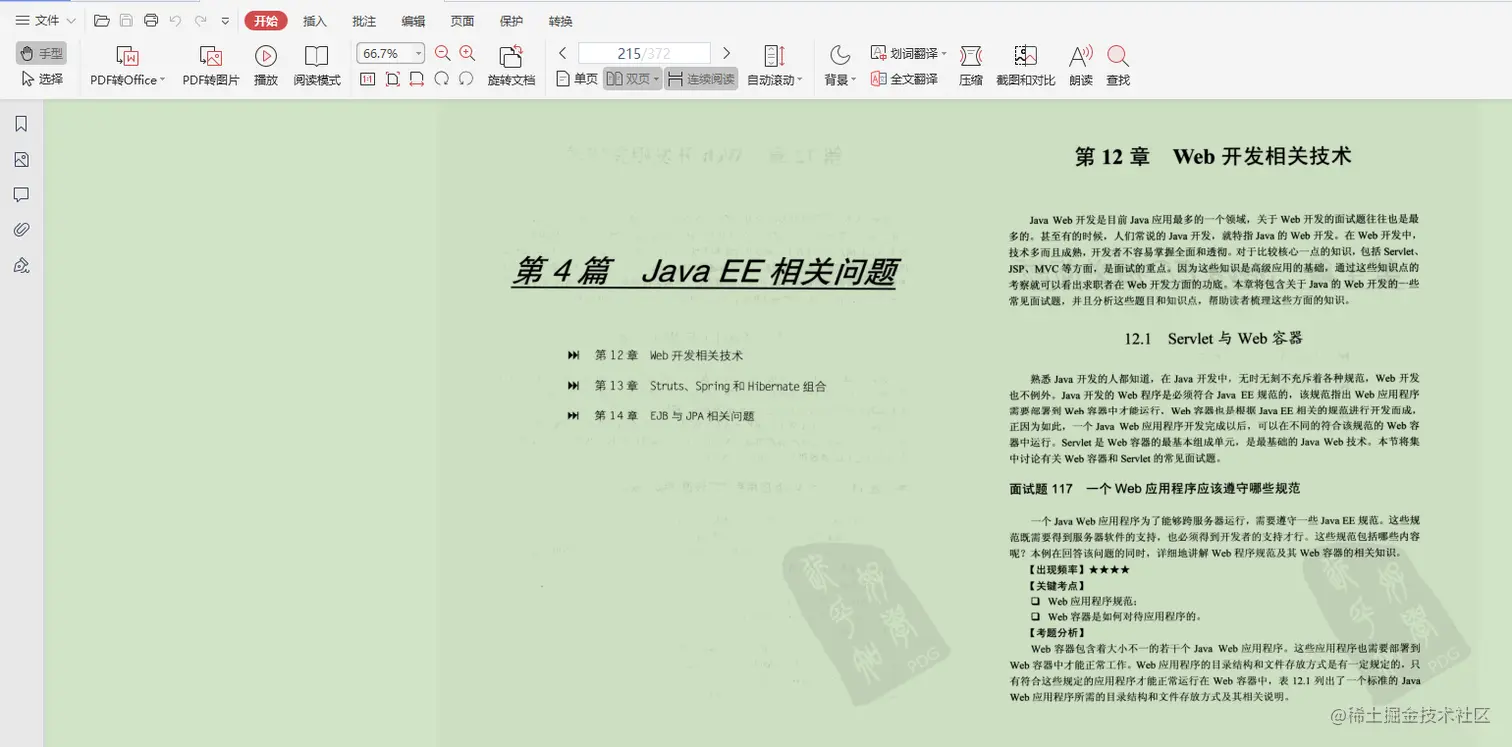Screen dimensions: 1512x747
Task: Start the 播放 slideshow playback
Action: tap(265, 64)
